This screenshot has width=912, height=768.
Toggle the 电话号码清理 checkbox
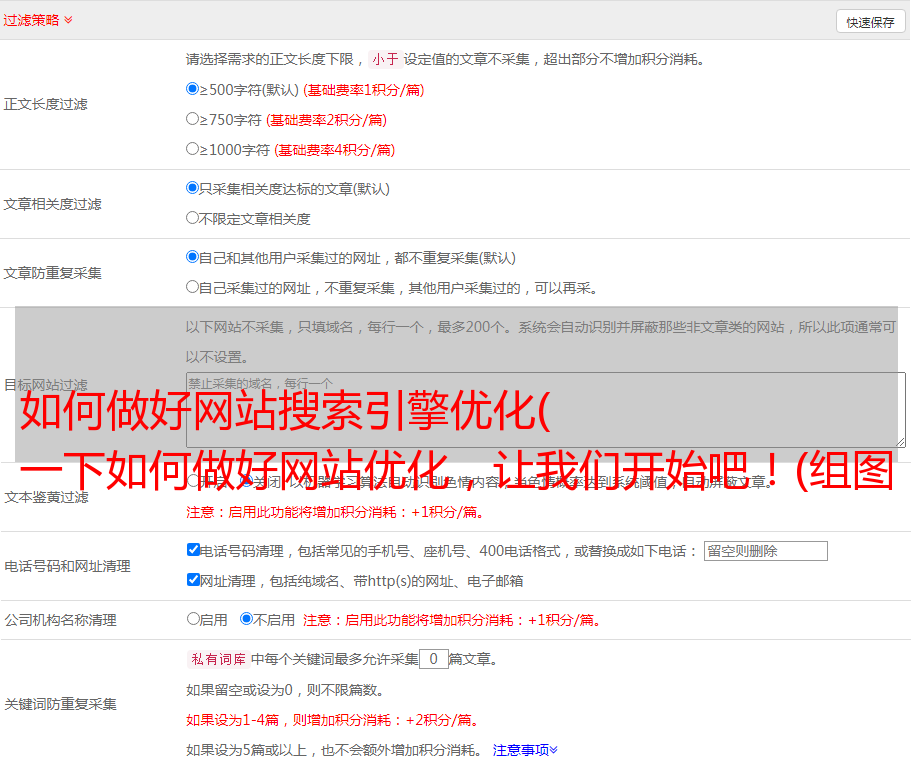[193, 550]
